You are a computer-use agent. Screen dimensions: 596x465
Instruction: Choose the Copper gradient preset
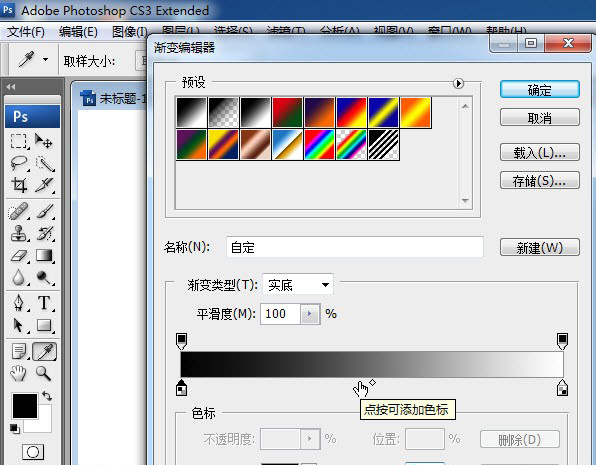(255, 144)
